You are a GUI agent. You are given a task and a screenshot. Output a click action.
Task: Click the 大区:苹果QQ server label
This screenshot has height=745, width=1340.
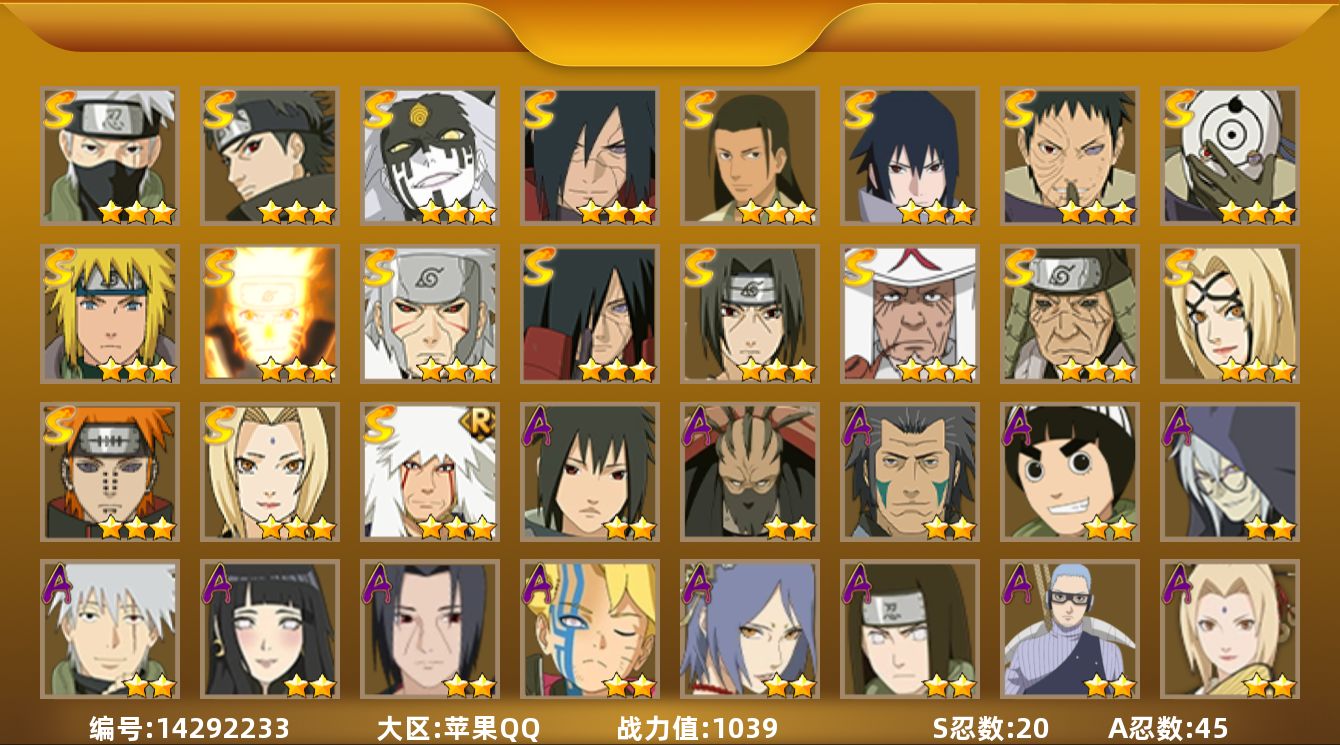(x=458, y=728)
